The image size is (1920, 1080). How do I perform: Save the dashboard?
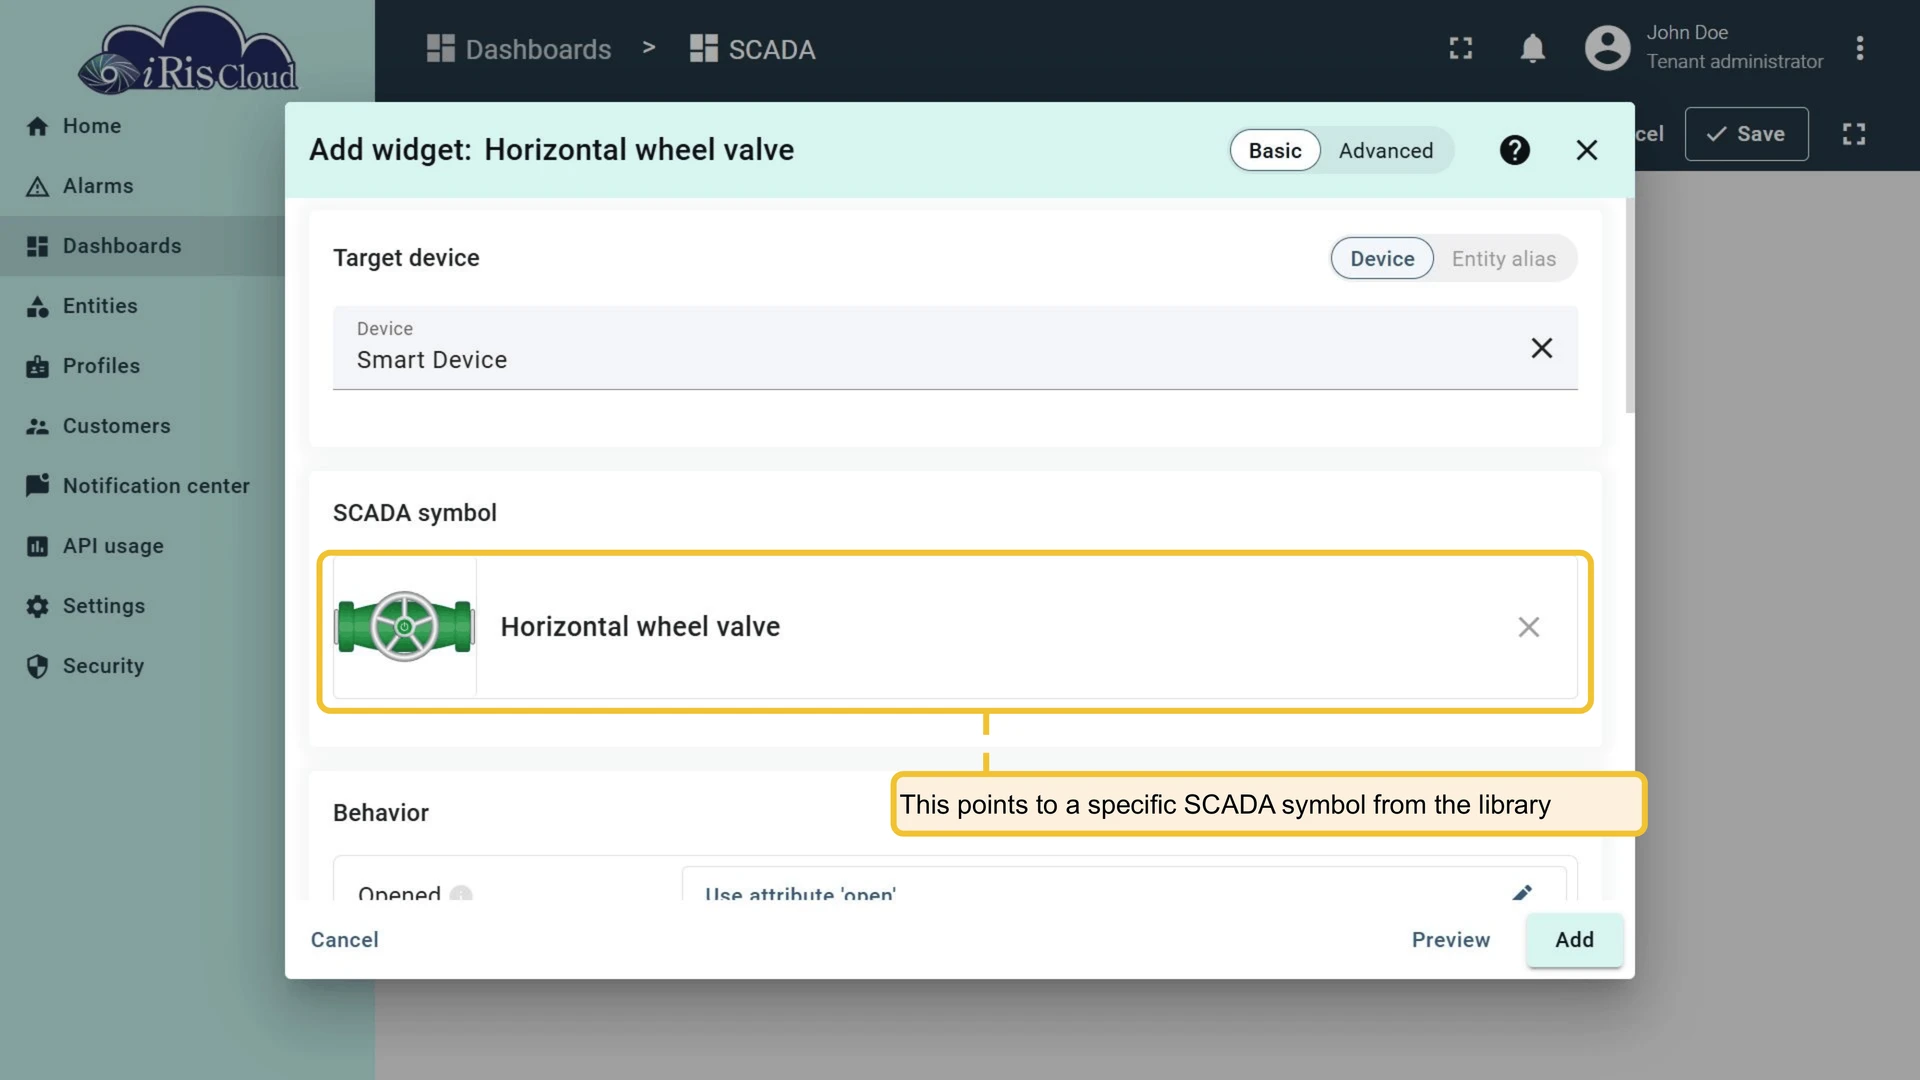point(1746,134)
